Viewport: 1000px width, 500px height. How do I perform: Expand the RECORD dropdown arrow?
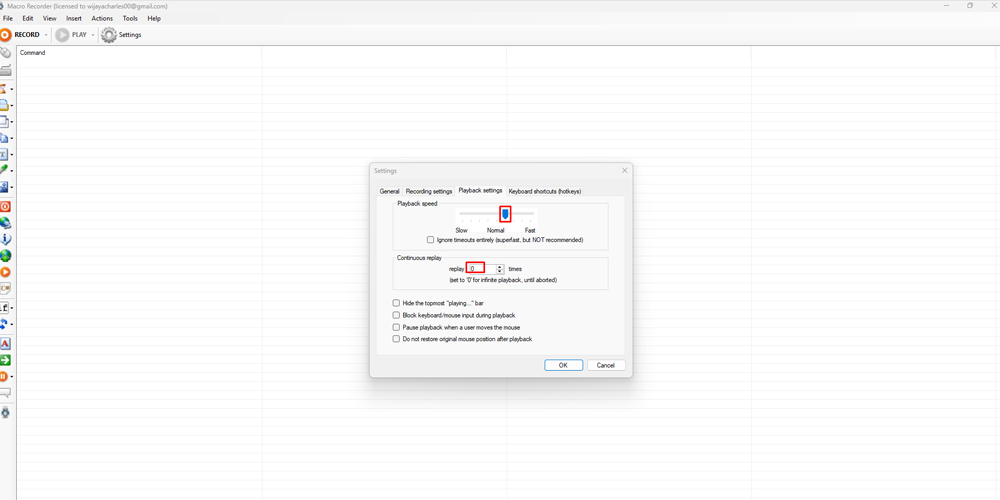coord(46,35)
